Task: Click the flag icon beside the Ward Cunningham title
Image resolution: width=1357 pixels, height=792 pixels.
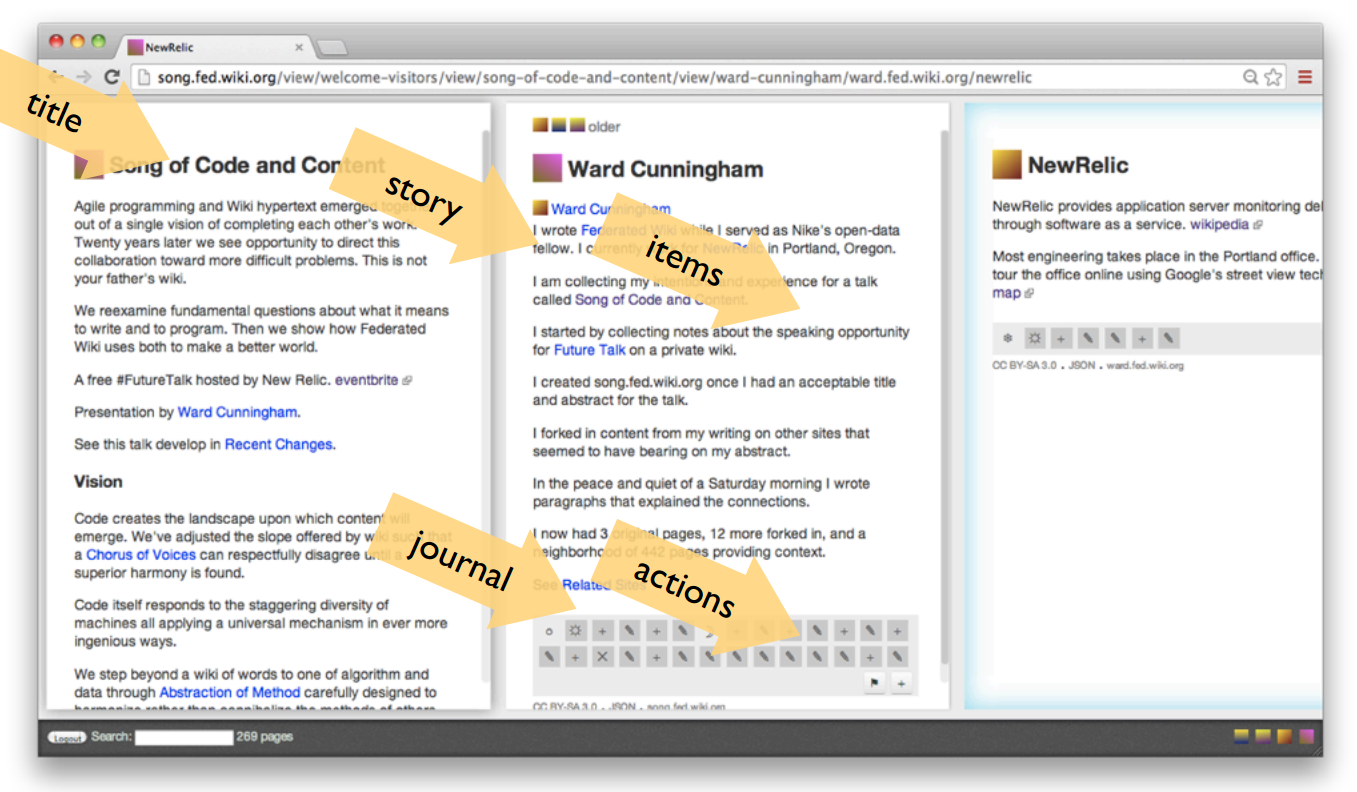Action: click(x=547, y=168)
